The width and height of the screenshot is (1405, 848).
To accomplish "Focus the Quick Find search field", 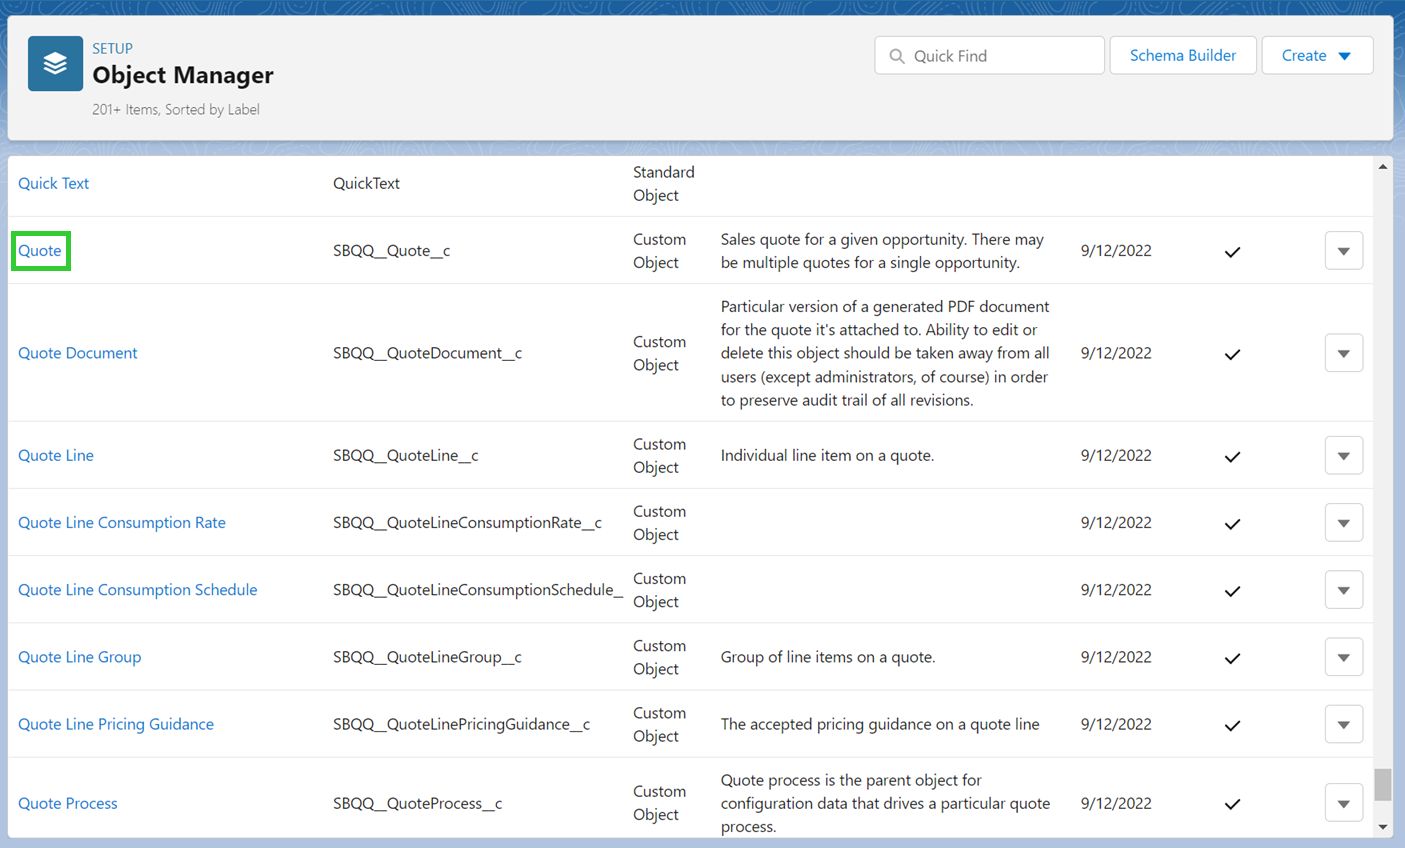I will pyautogui.click(x=989, y=55).
